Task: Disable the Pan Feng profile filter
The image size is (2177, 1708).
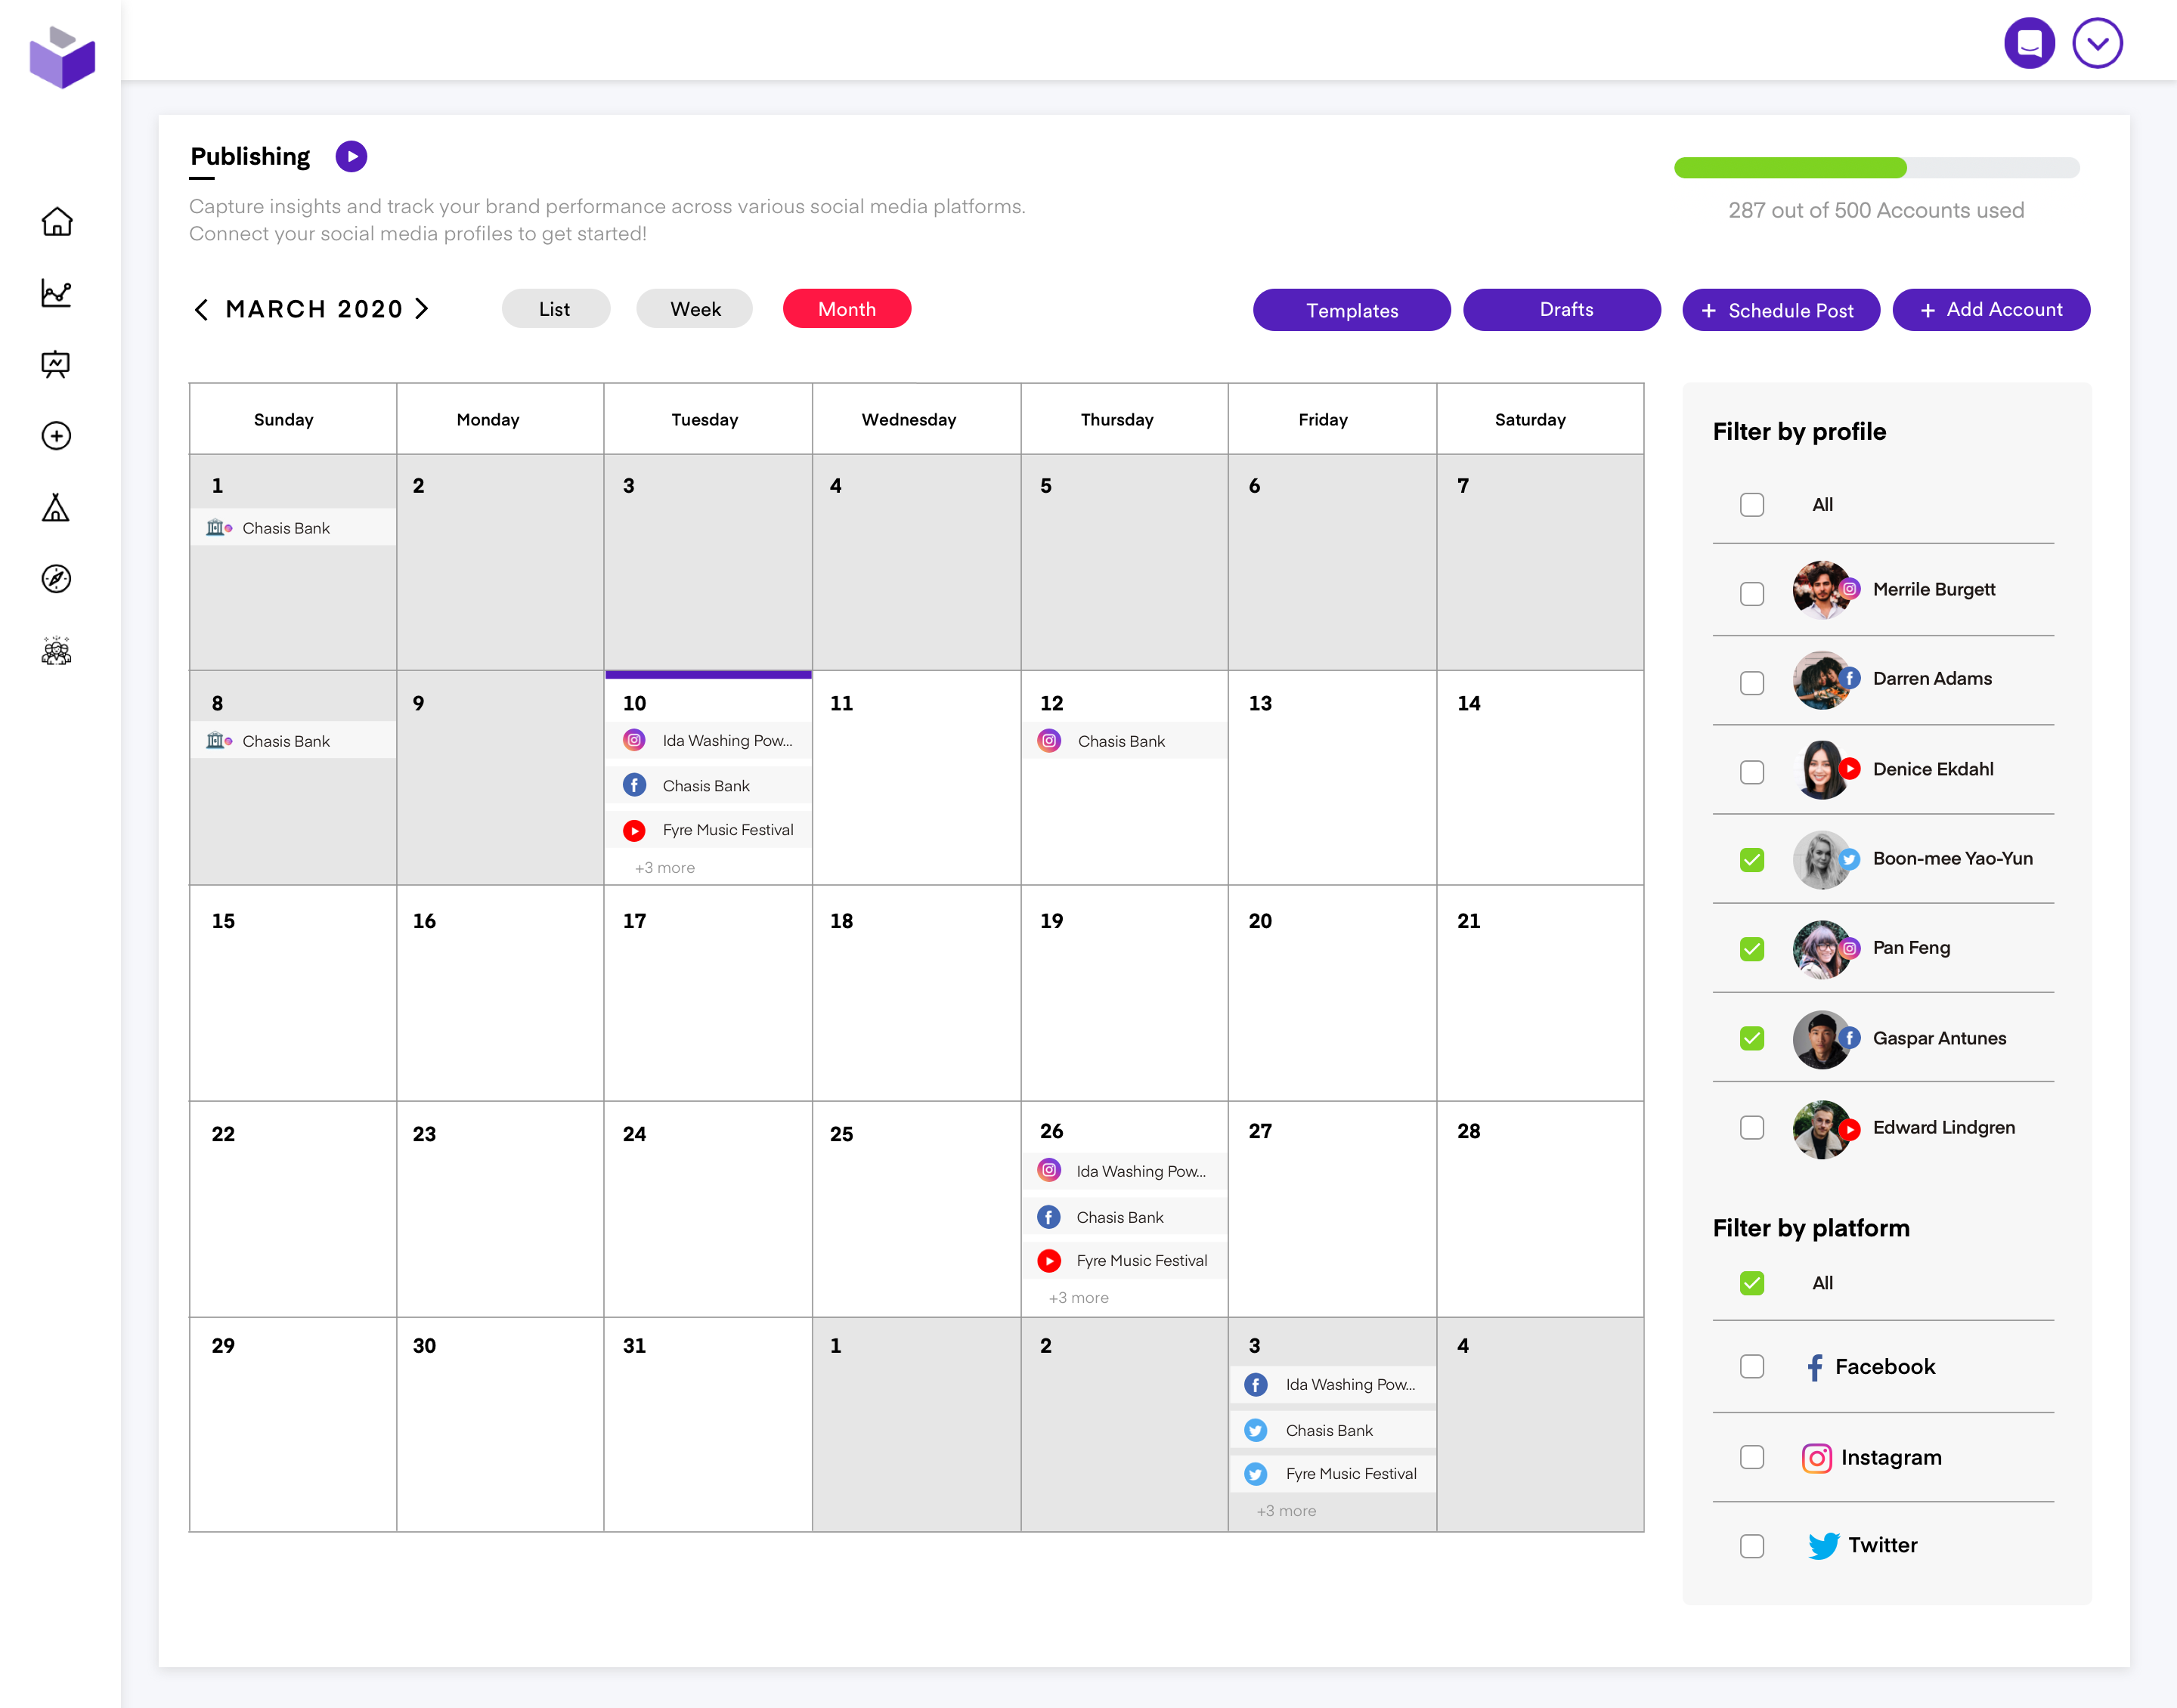Action: (x=1751, y=949)
